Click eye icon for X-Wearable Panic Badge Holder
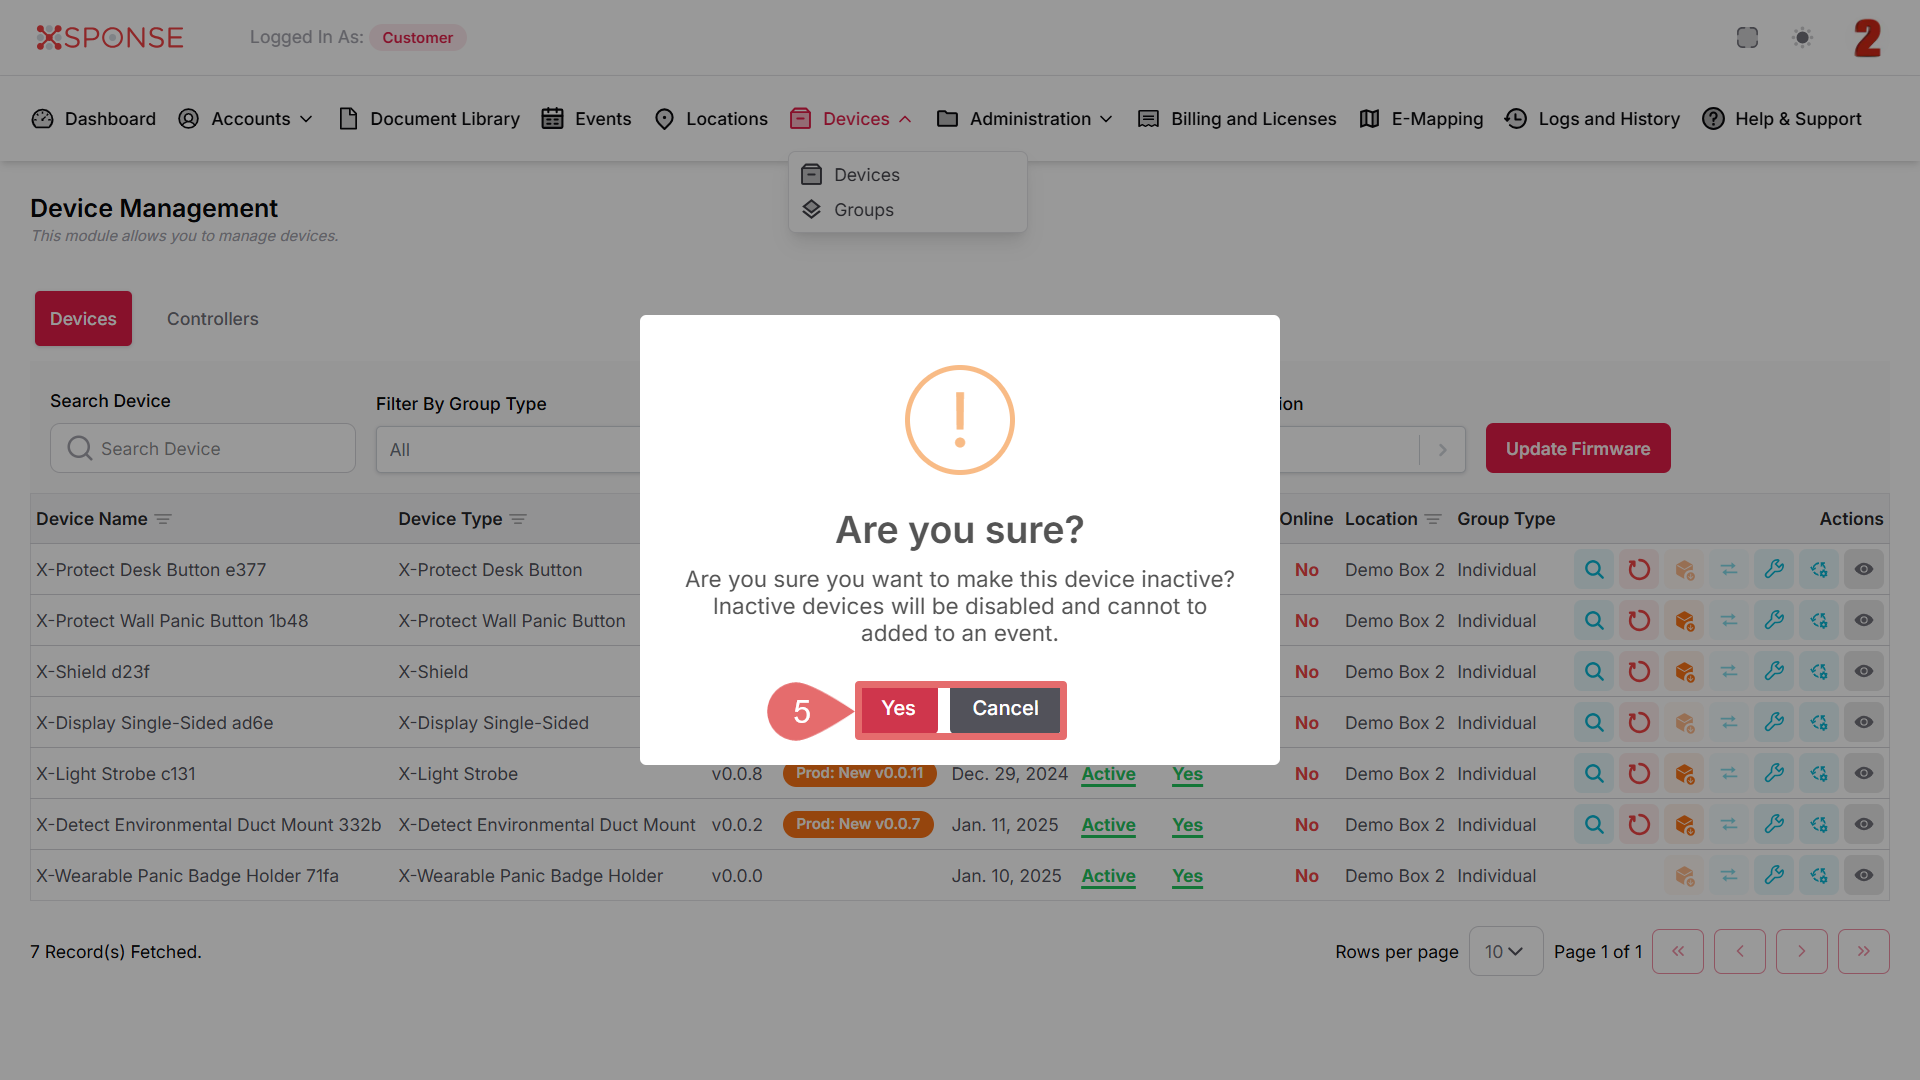The image size is (1920, 1080). 1864,876
